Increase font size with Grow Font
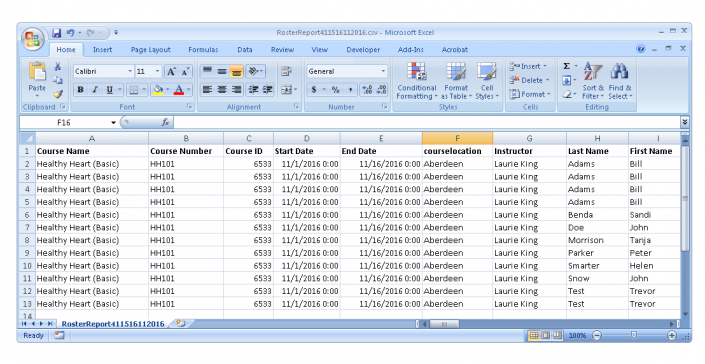 point(171,71)
